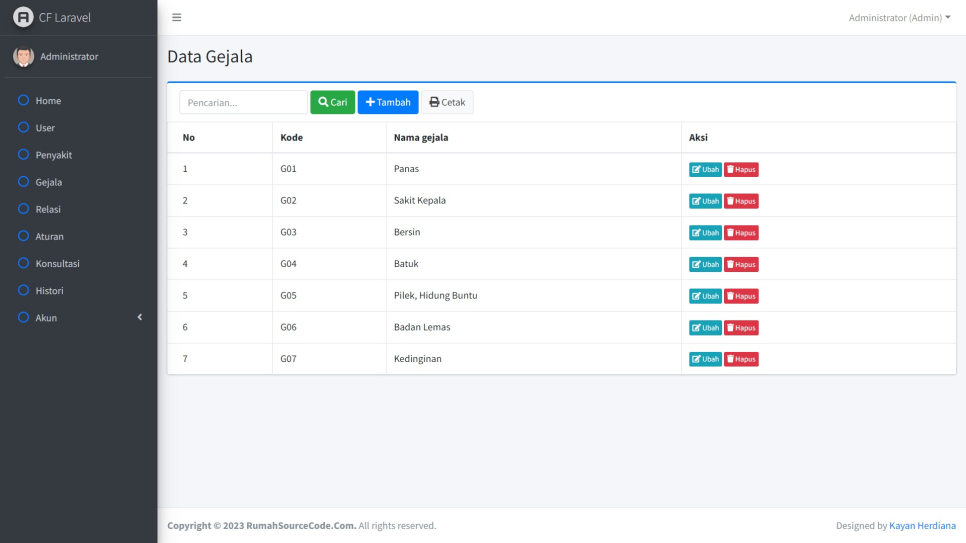
Task: Click the Kedinginan symptom name
Action: [418, 359]
